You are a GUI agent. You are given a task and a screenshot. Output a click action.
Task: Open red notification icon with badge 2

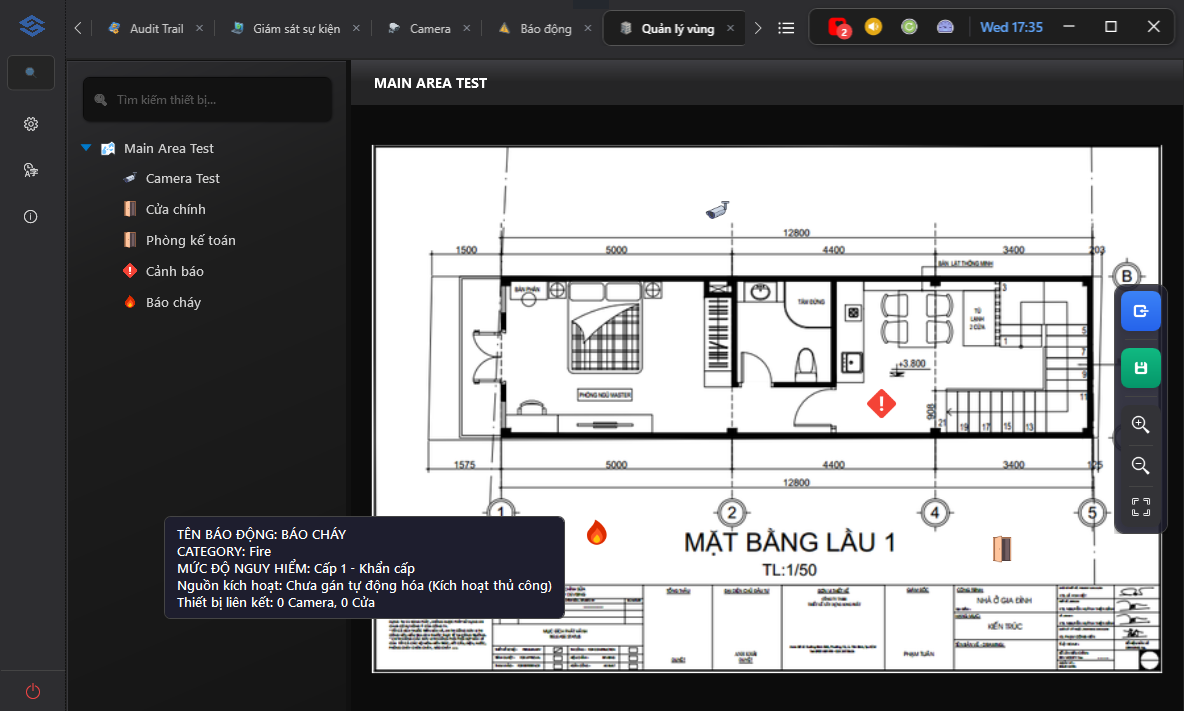click(839, 28)
